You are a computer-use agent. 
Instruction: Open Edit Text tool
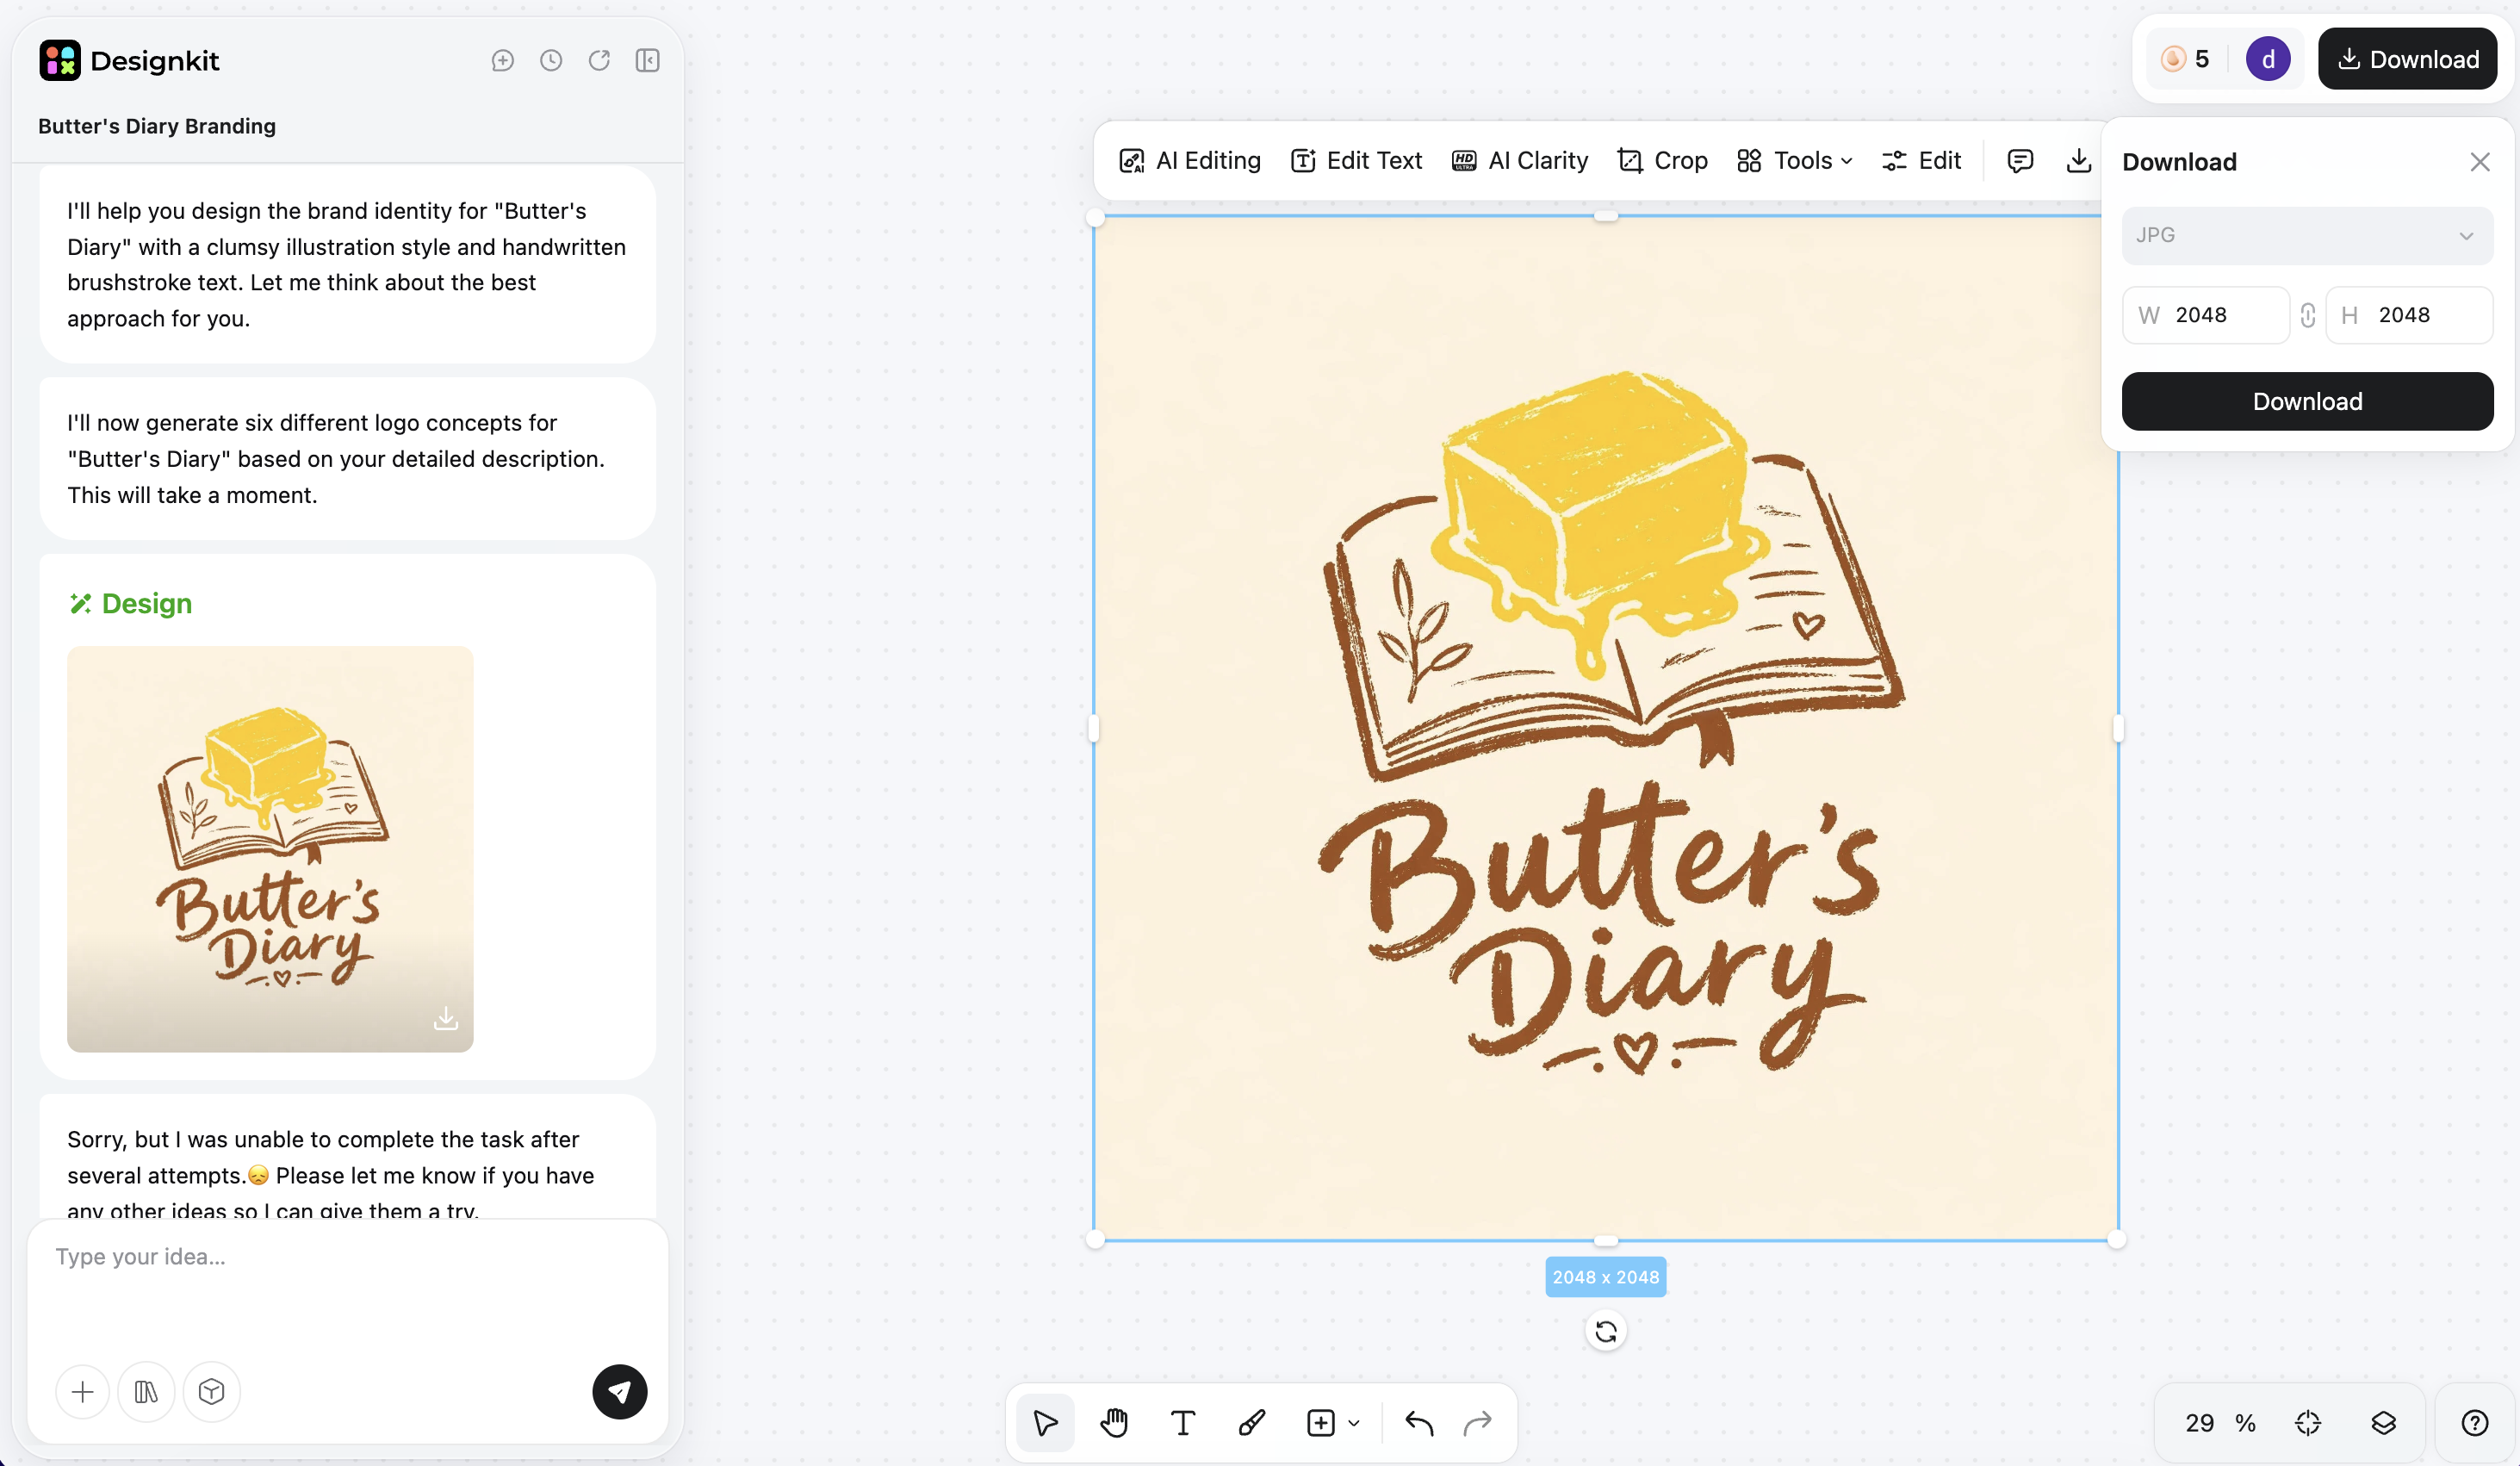tap(1356, 161)
